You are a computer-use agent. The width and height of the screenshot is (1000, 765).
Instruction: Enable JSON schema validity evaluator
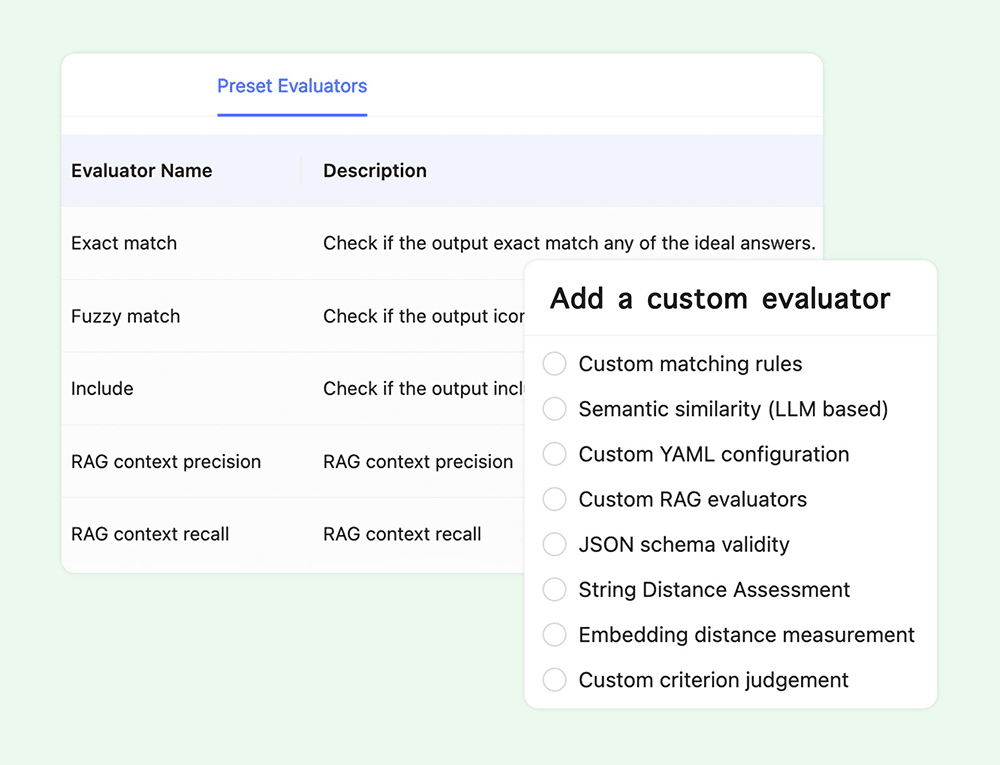(x=554, y=544)
